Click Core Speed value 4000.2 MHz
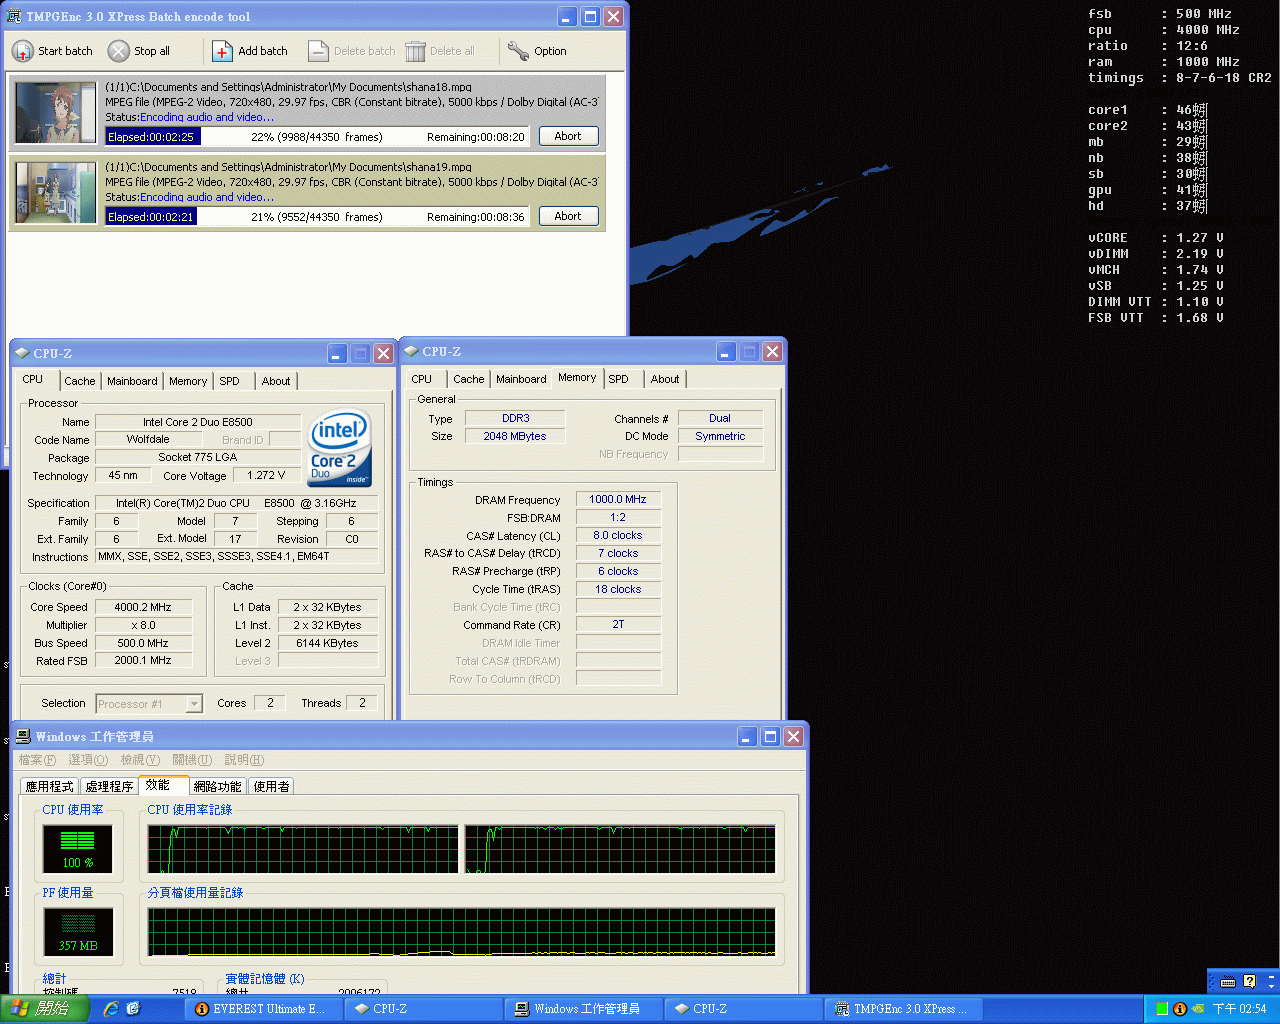The height and width of the screenshot is (1024, 1280). tap(142, 607)
